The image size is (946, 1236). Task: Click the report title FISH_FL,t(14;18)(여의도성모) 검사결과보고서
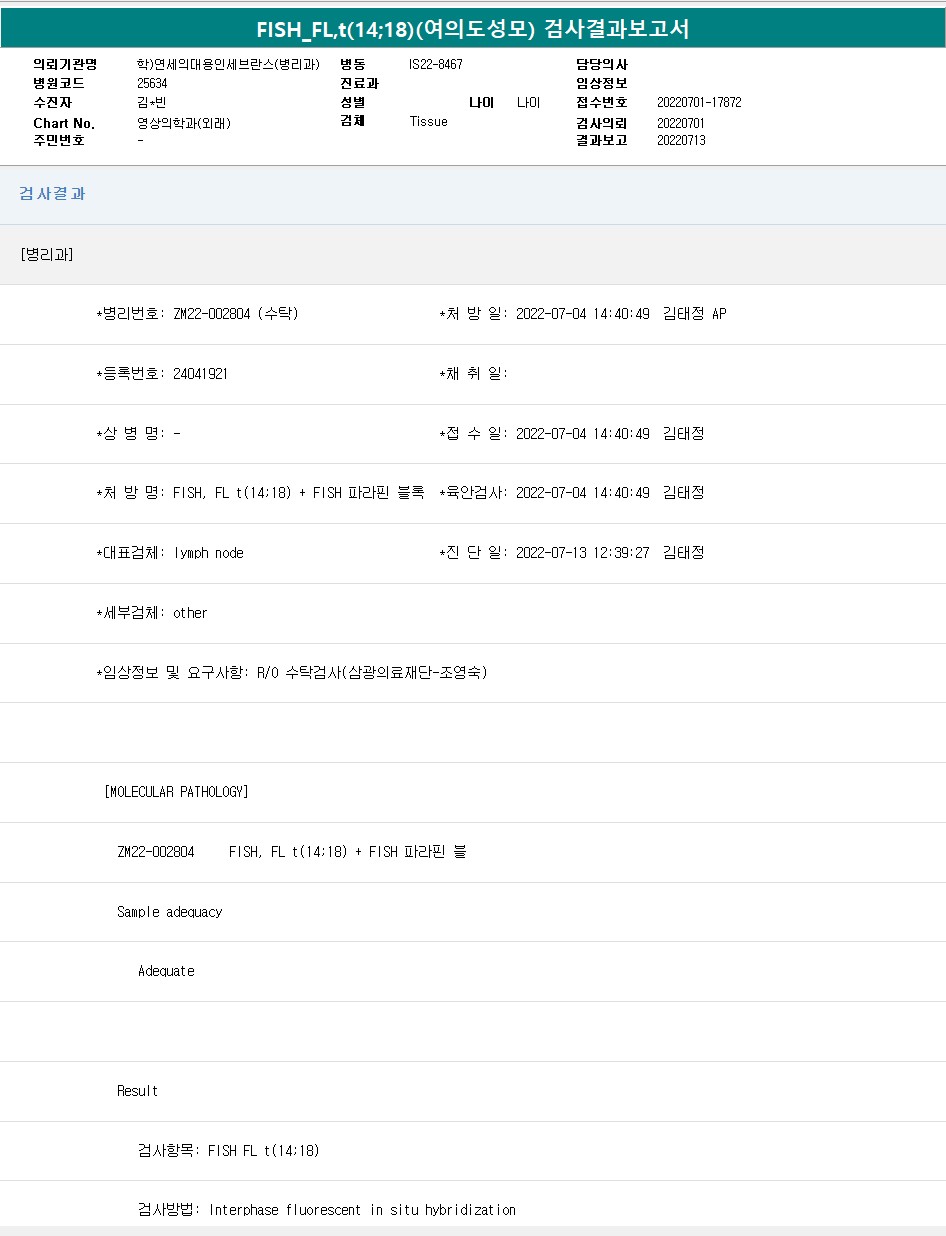tap(473, 29)
